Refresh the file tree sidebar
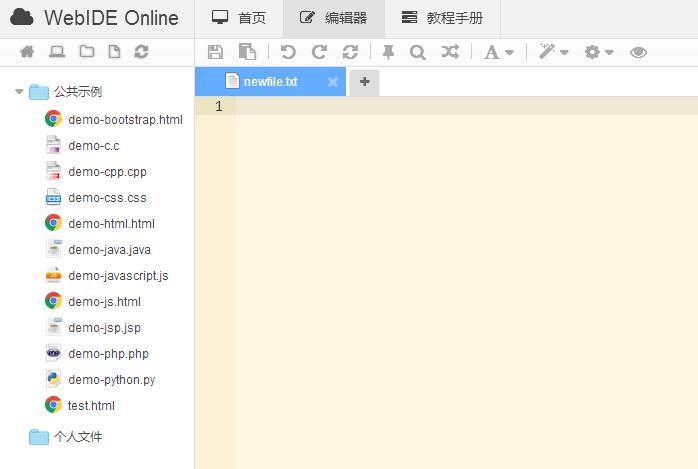Image resolution: width=698 pixels, height=469 pixels. [x=141, y=52]
